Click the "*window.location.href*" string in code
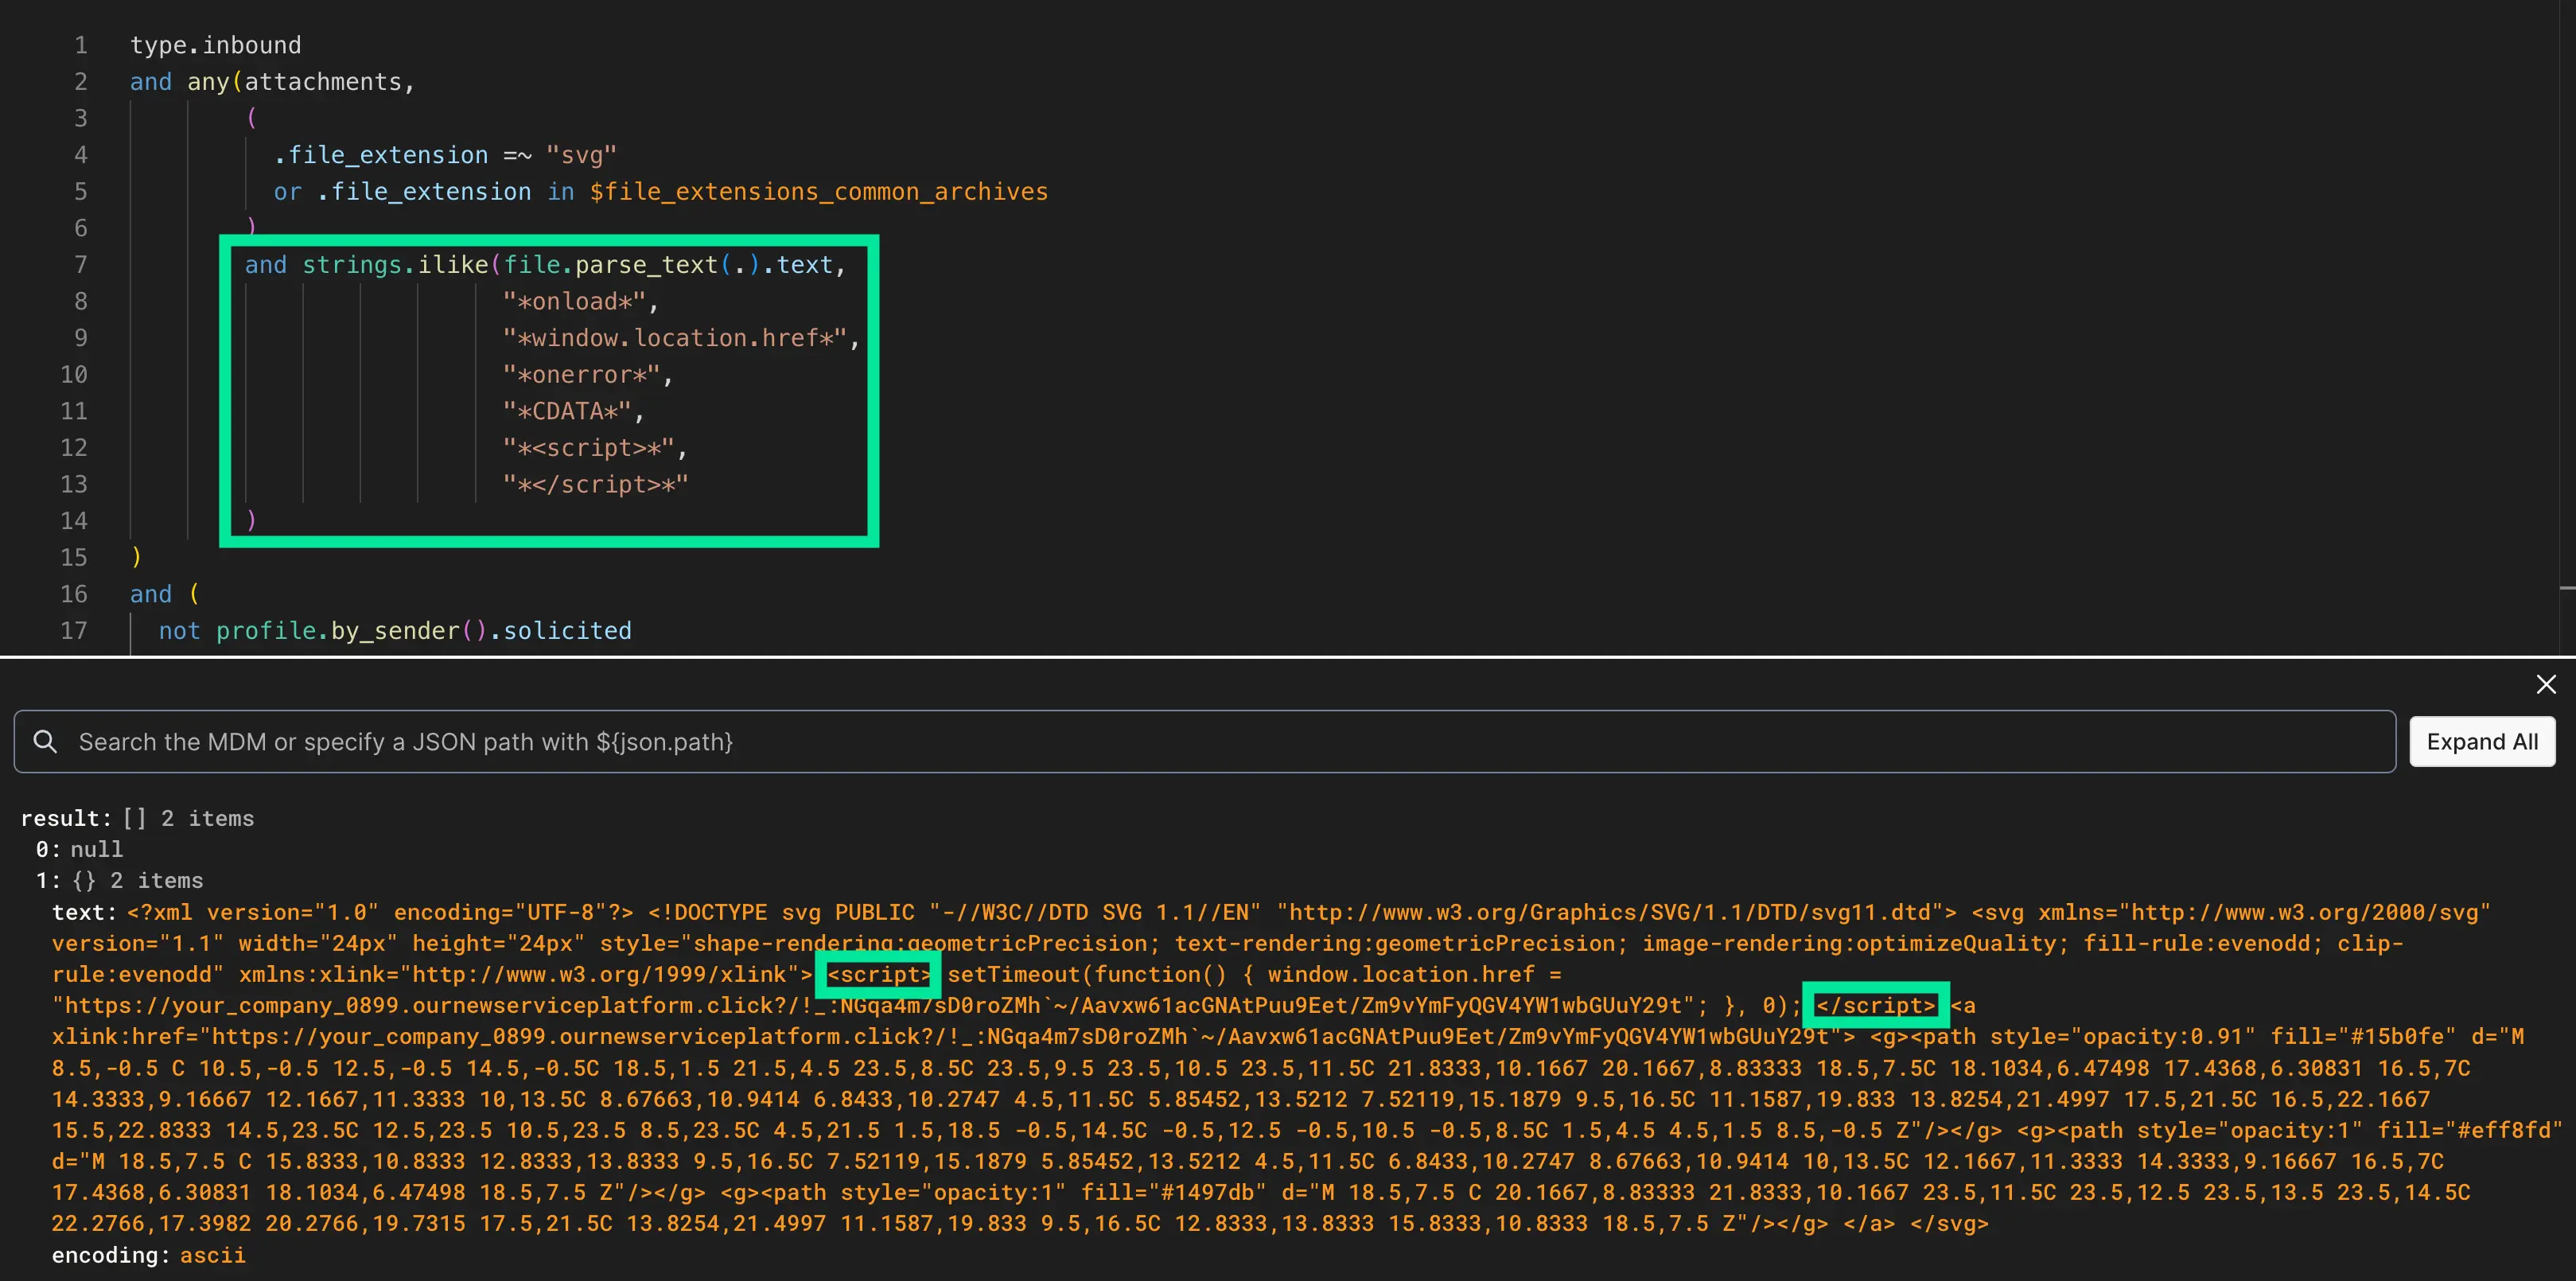Image resolution: width=2576 pixels, height=1281 pixels. [x=675, y=338]
